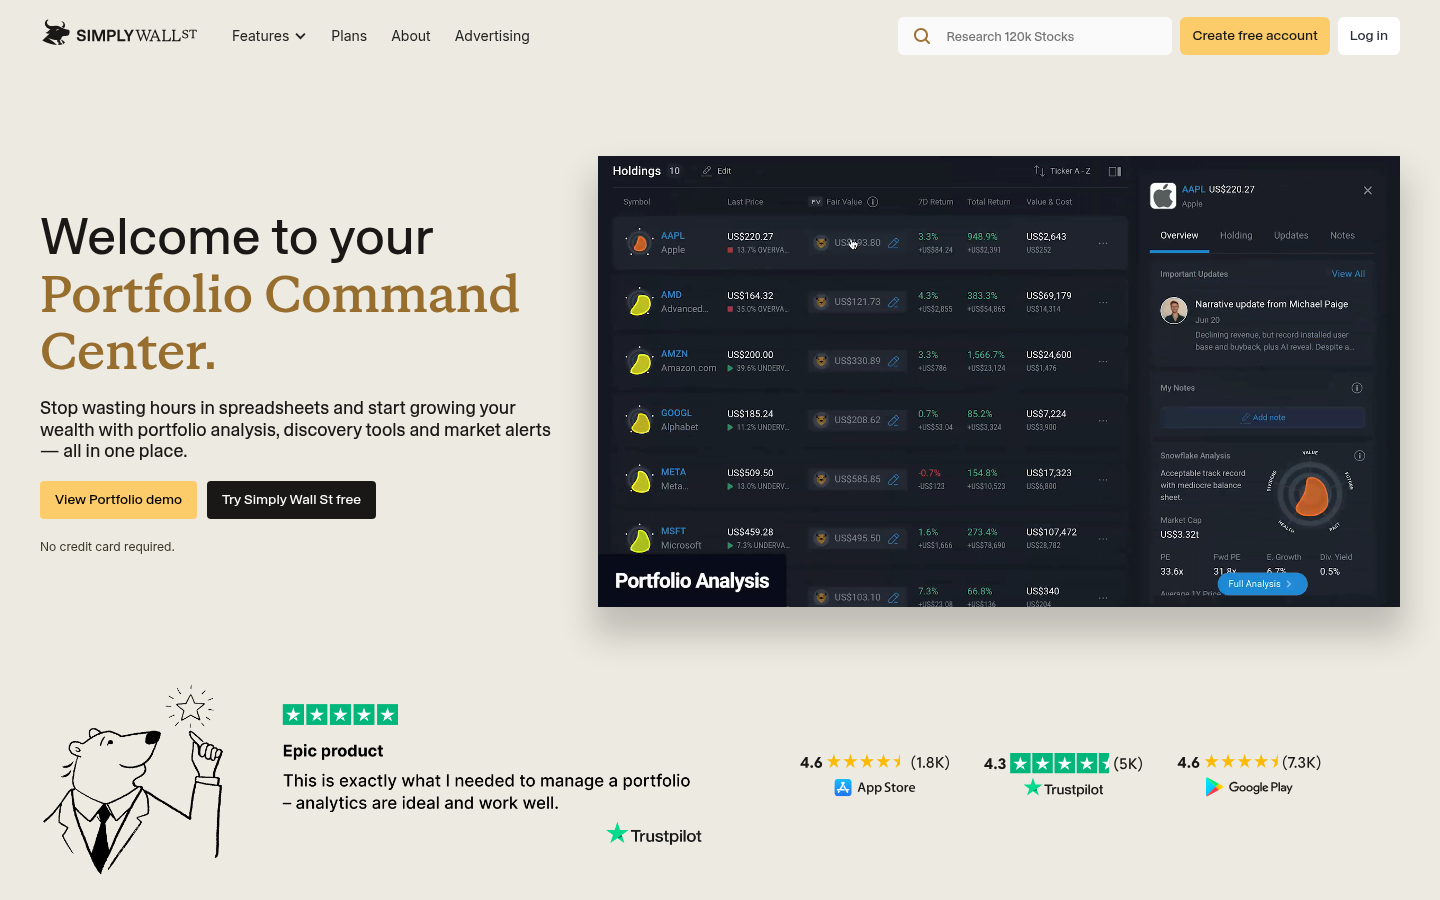Click the Trustpilot logo under 4.3 rating
The width and height of the screenshot is (1440, 900).
[x=1064, y=788]
